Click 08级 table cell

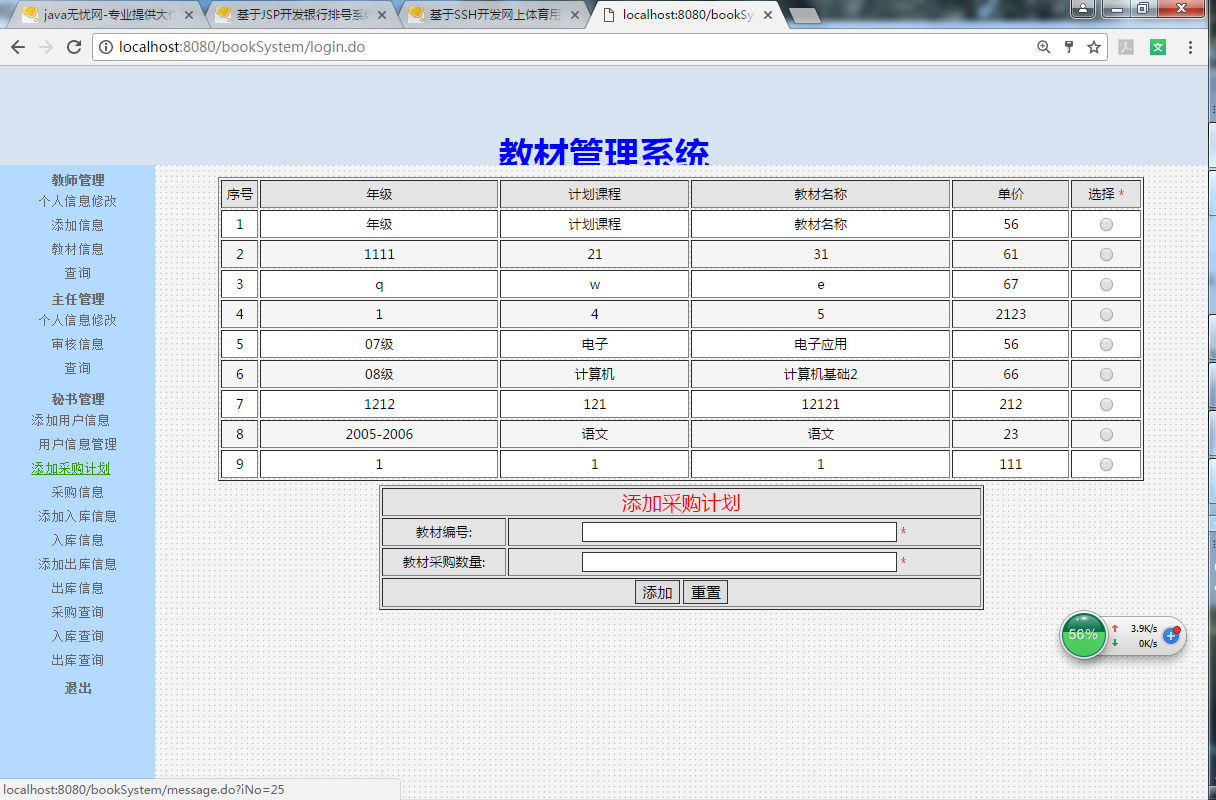379,375
